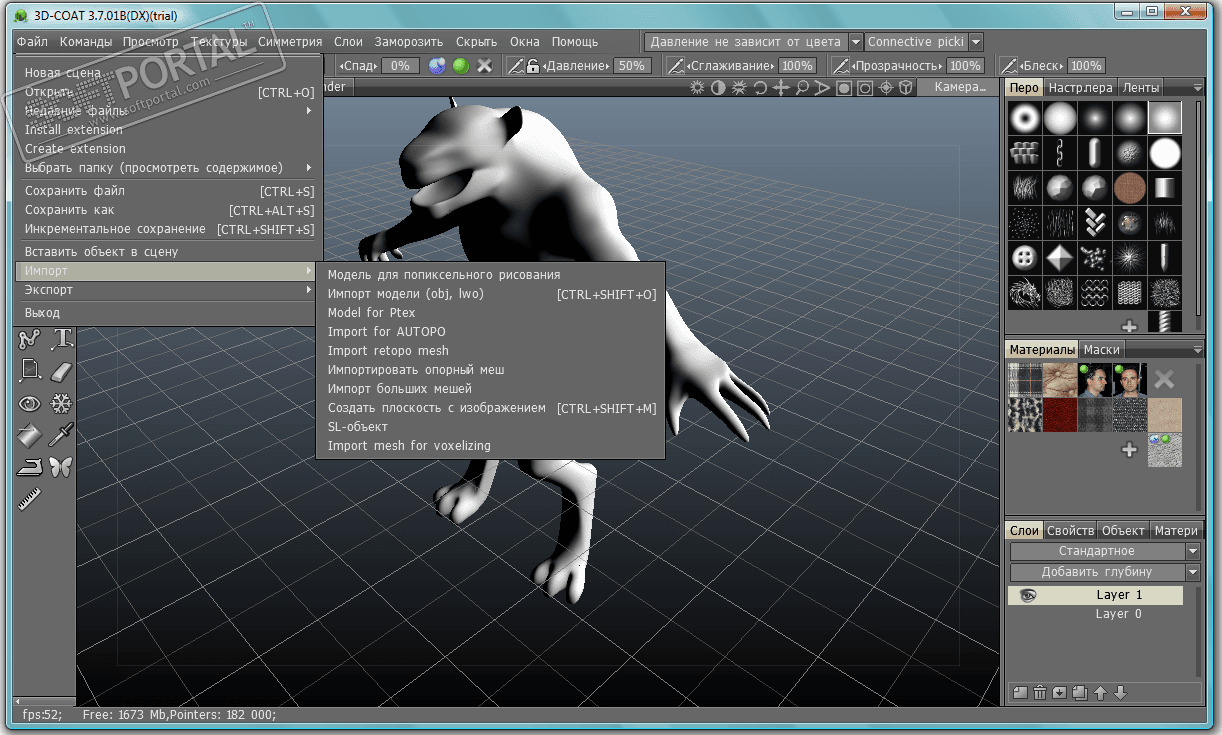Choose Импорт модели (obj, lwo) entry

pos(406,294)
